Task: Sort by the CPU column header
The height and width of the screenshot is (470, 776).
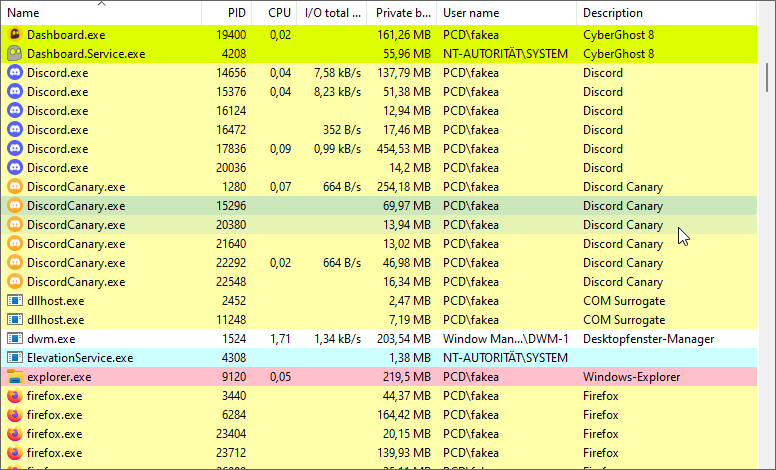Action: 279,13
